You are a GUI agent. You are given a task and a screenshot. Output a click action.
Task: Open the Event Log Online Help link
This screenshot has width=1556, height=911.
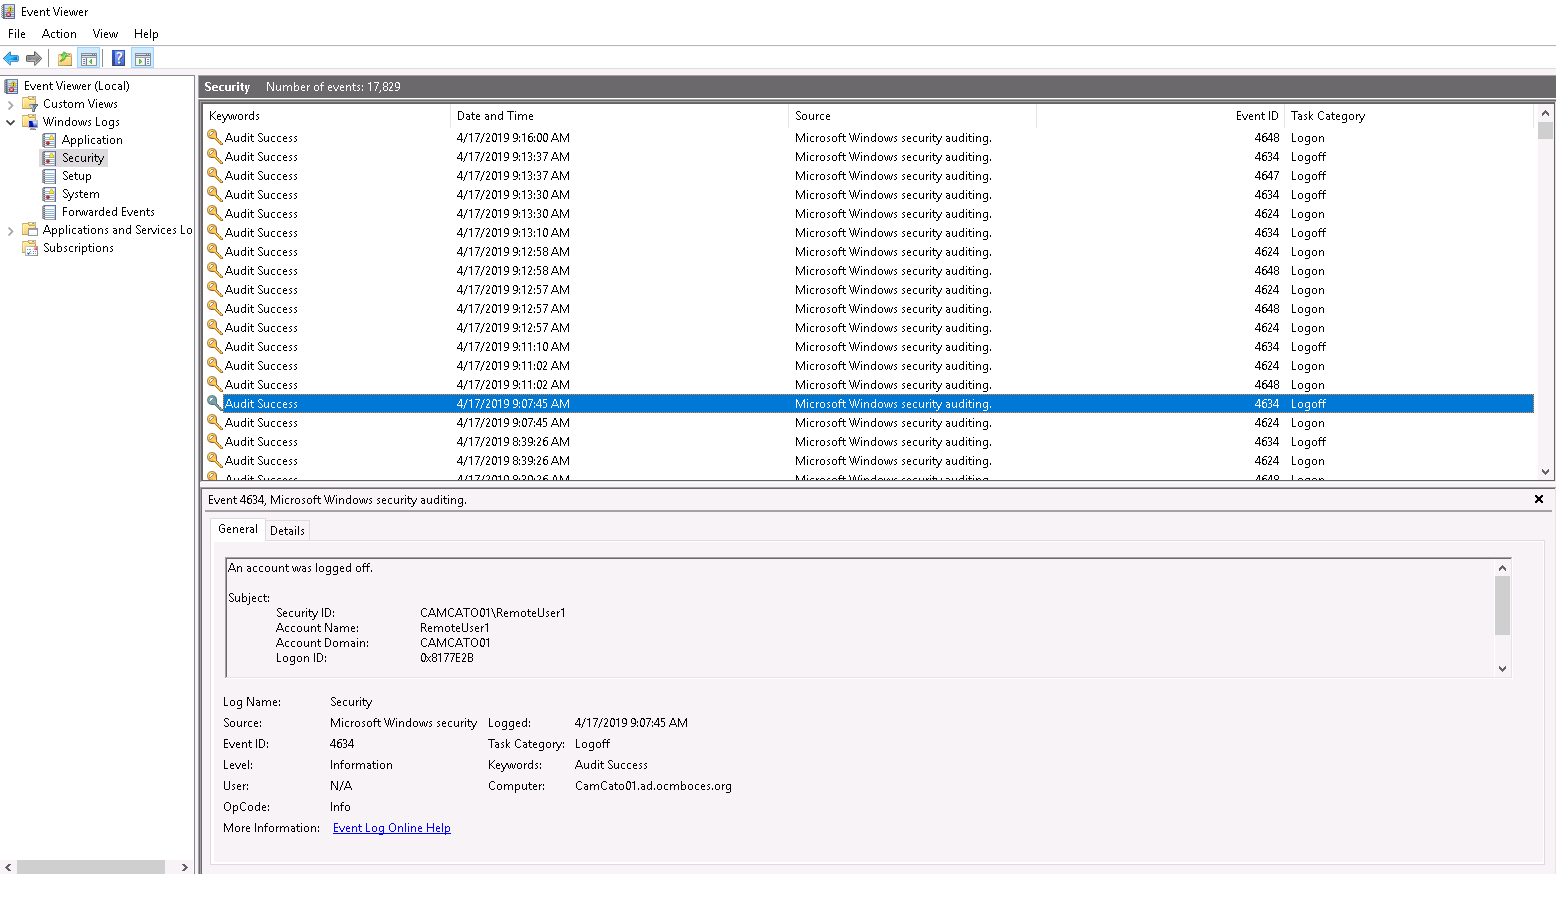pyautogui.click(x=392, y=828)
